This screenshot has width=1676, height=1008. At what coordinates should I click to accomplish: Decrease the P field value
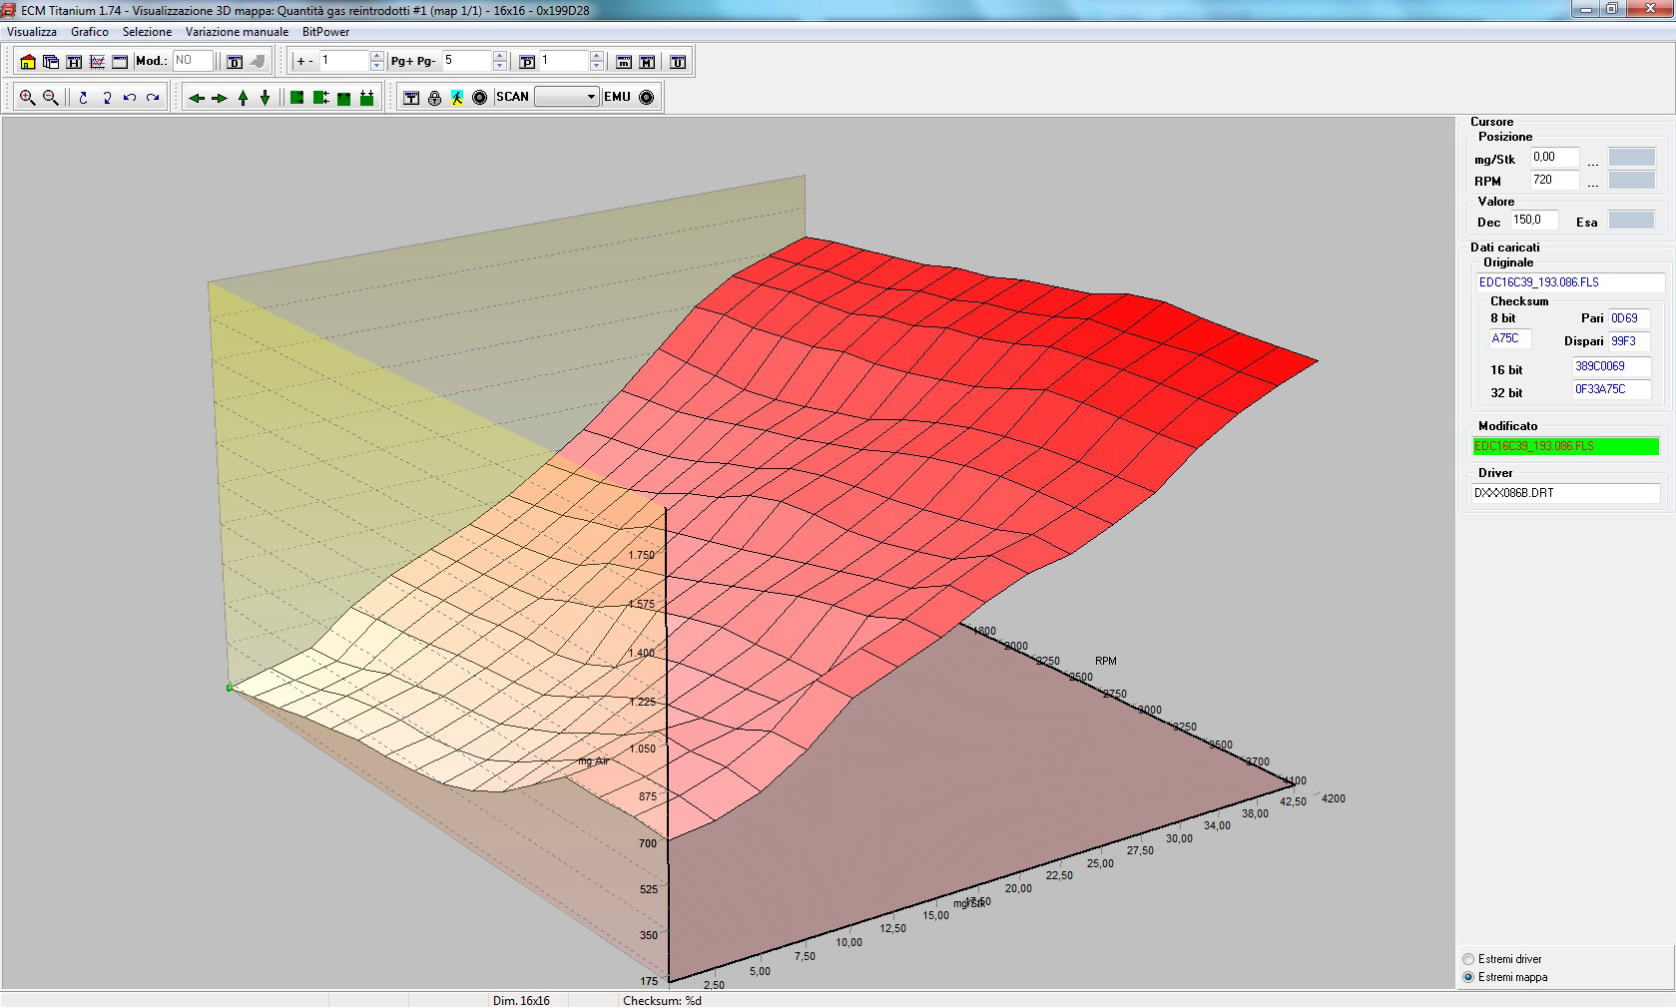pyautogui.click(x=596, y=66)
